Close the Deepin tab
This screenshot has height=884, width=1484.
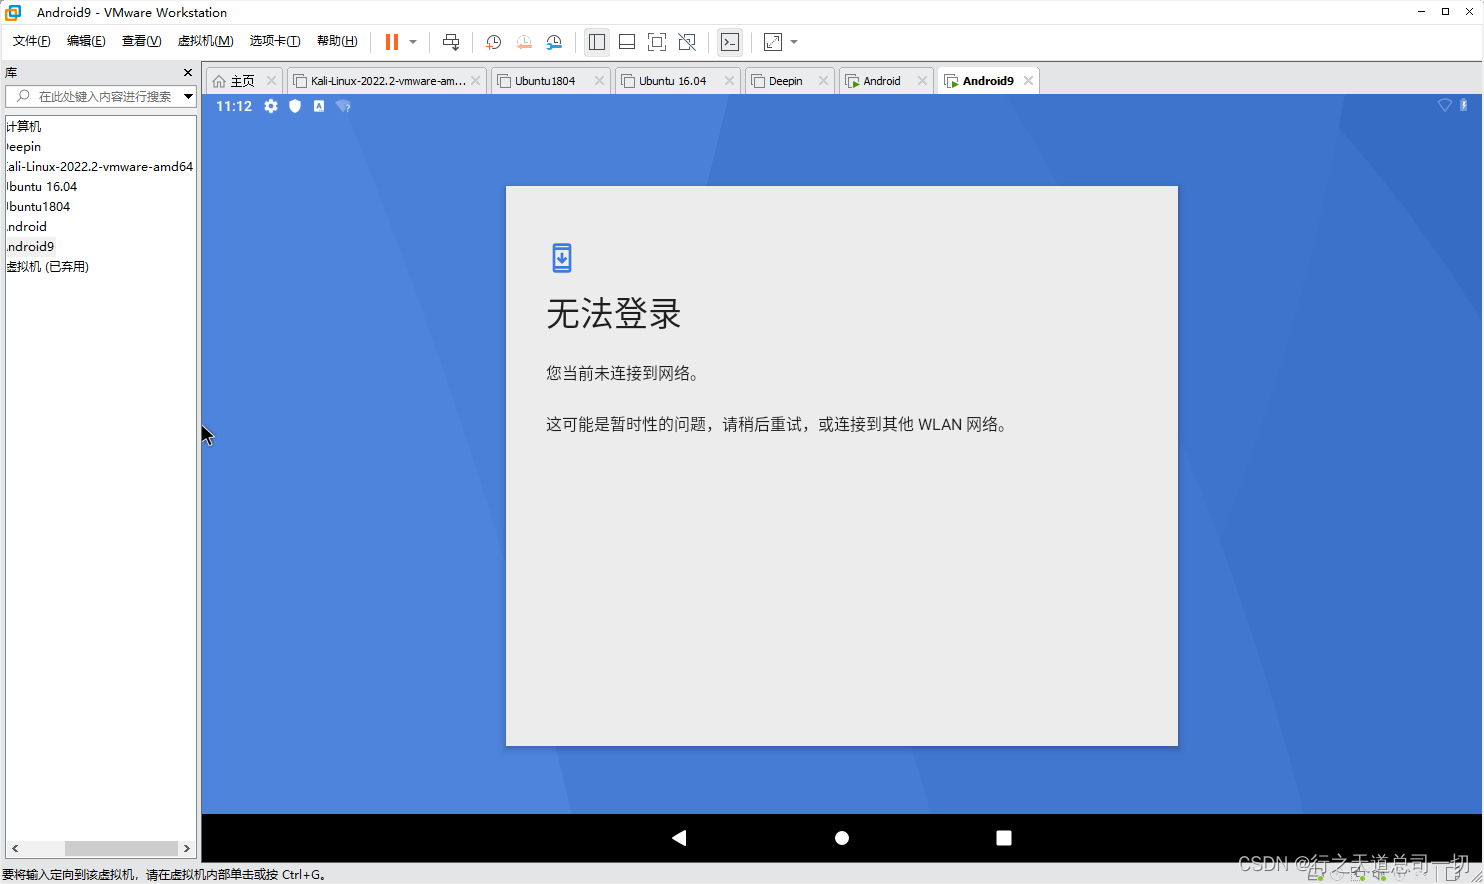point(823,81)
